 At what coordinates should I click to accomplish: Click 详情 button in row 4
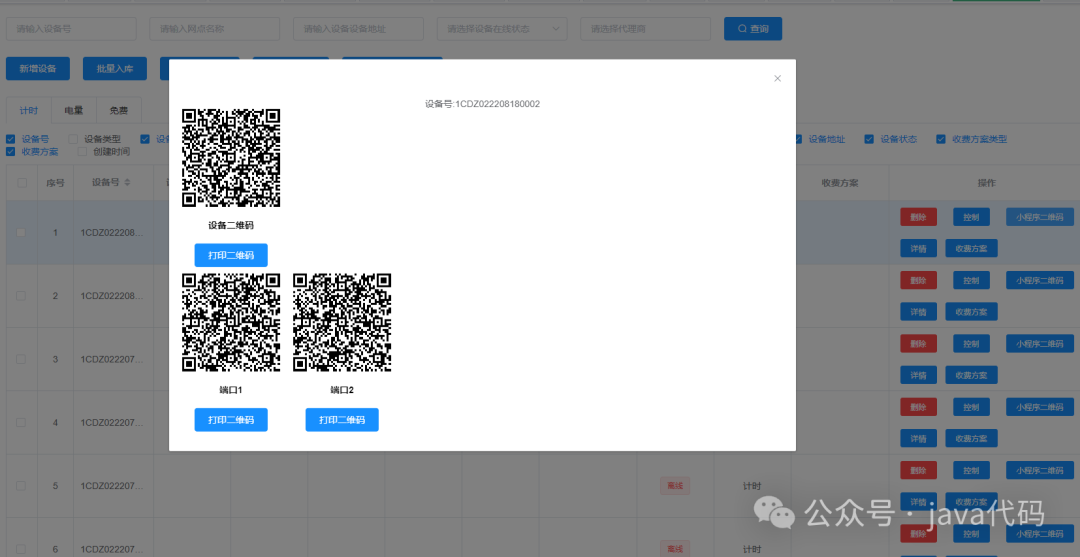[x=918, y=439]
